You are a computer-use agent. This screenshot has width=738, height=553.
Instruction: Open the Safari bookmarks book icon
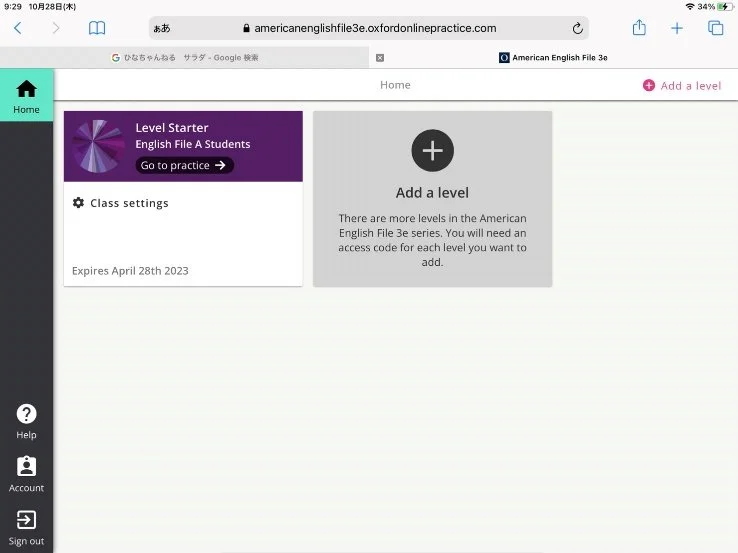(x=97, y=28)
